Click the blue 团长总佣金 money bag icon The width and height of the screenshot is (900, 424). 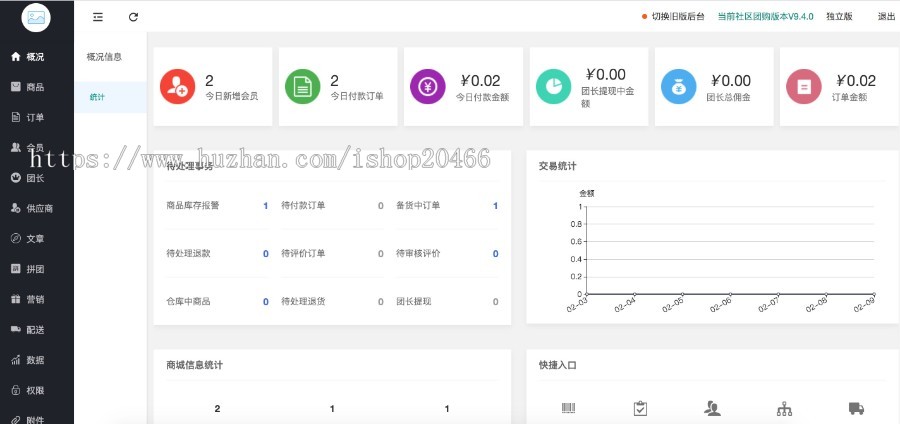pyautogui.click(x=678, y=87)
